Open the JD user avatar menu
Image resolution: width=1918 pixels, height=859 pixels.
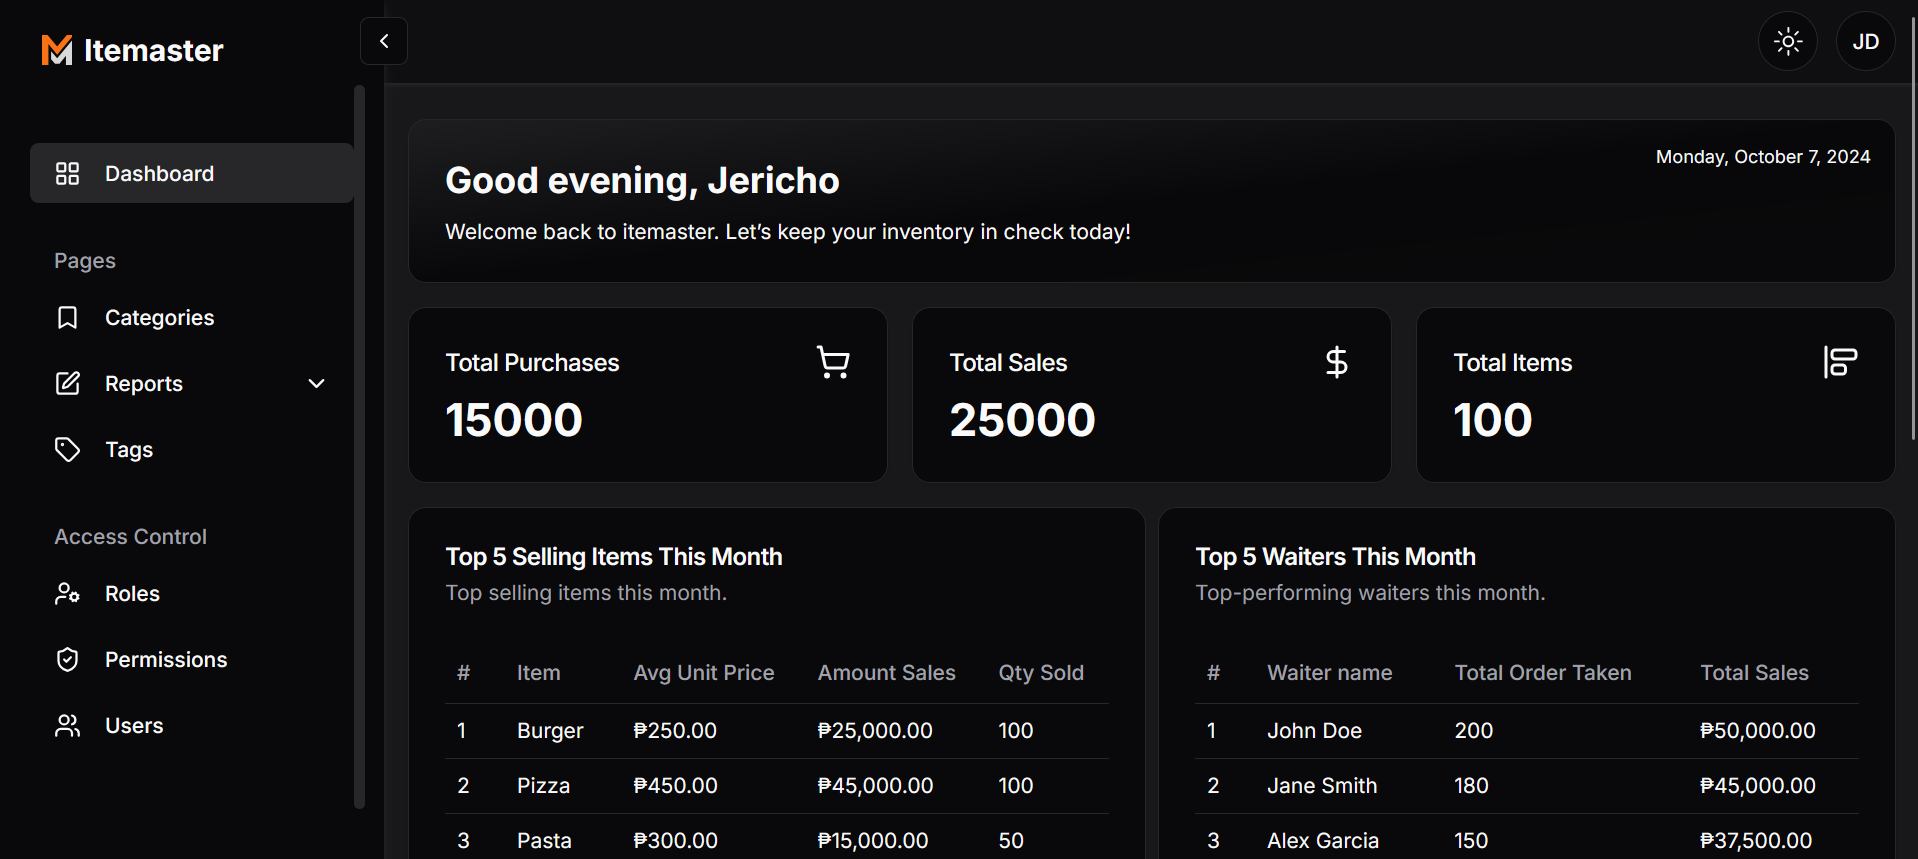coord(1865,41)
